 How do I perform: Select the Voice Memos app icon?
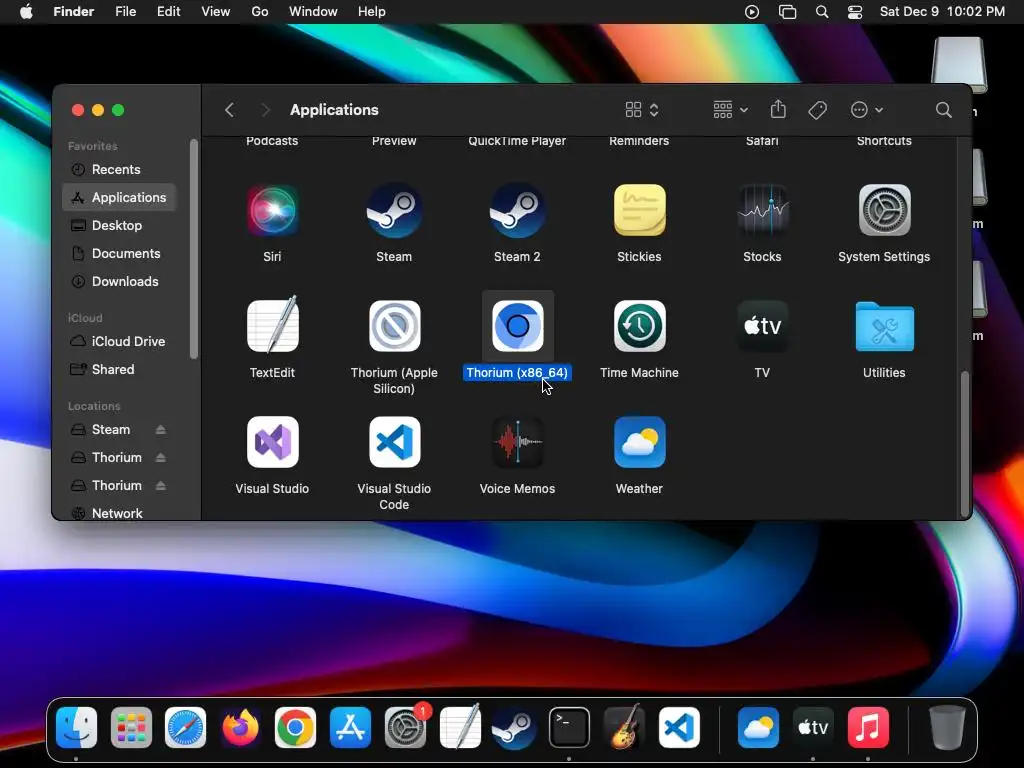[x=517, y=442]
